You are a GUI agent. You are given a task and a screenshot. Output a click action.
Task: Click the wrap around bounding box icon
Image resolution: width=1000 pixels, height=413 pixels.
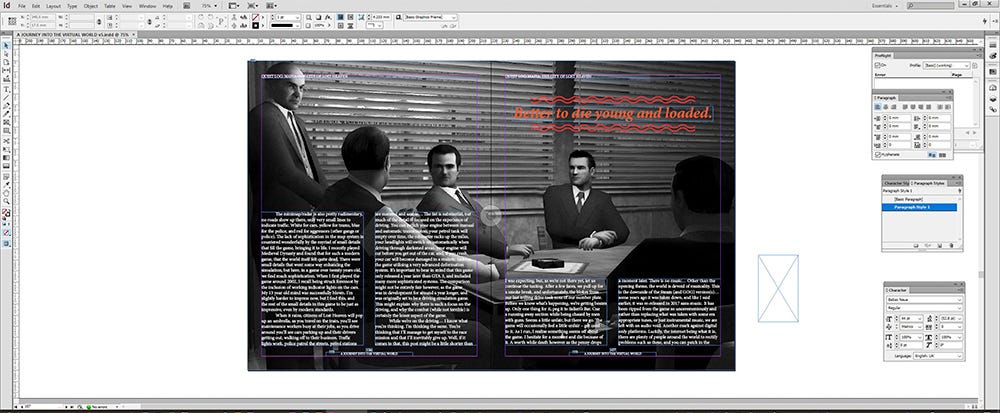350,17
